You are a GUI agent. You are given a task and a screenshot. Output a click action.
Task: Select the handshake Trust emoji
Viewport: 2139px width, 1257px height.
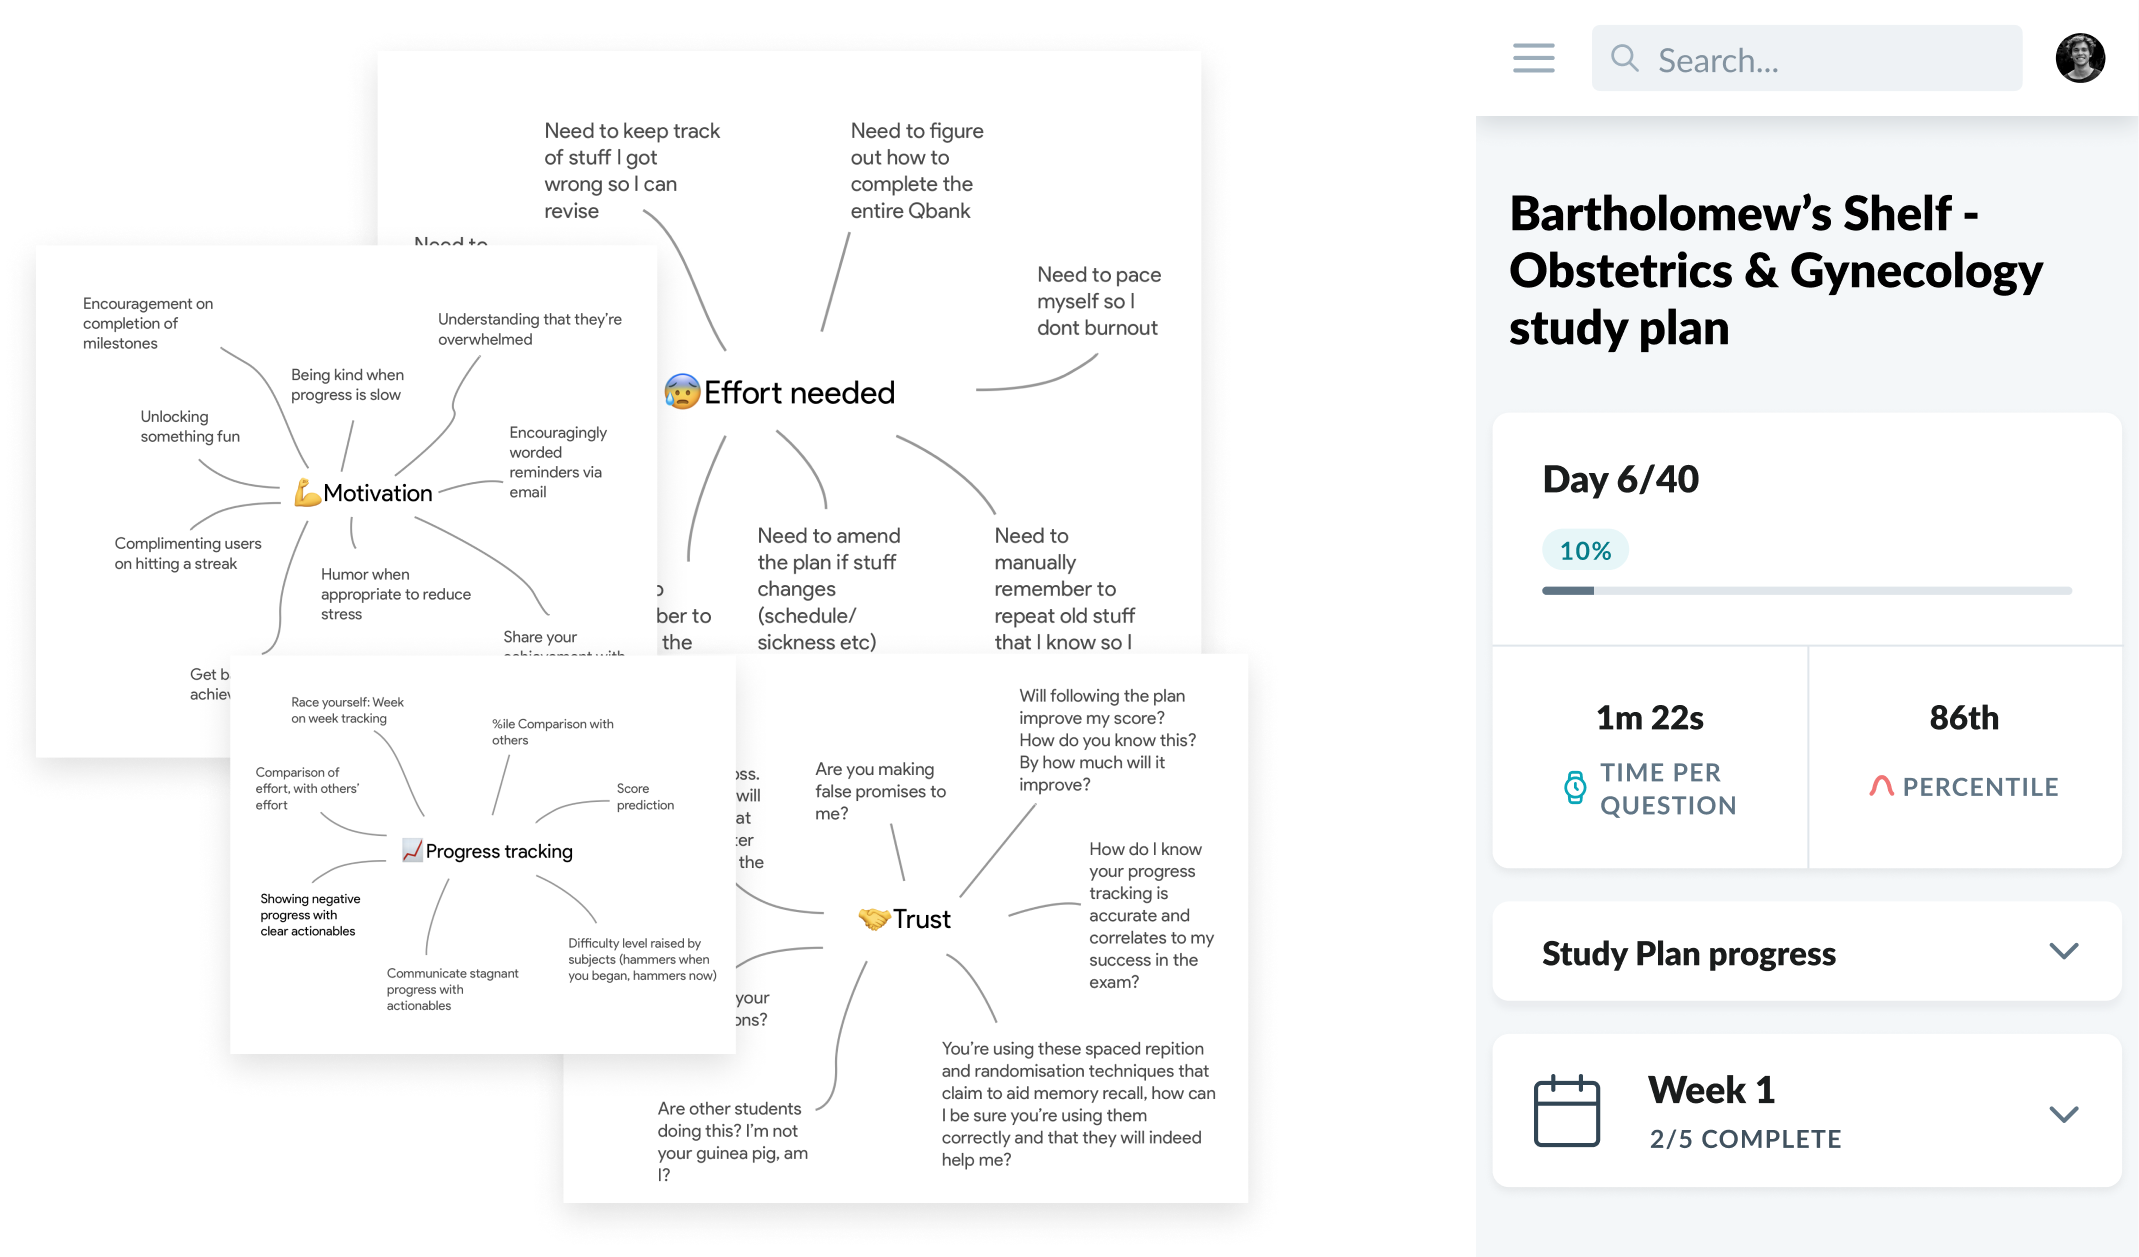click(x=874, y=918)
